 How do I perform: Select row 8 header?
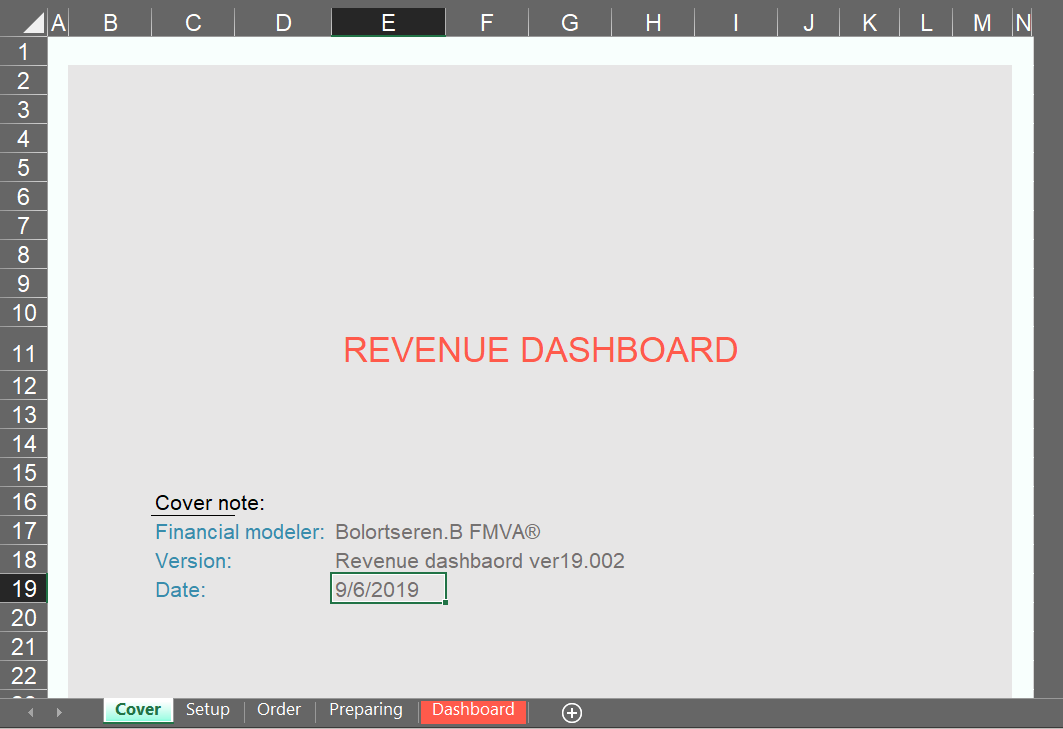pyautogui.click(x=24, y=255)
